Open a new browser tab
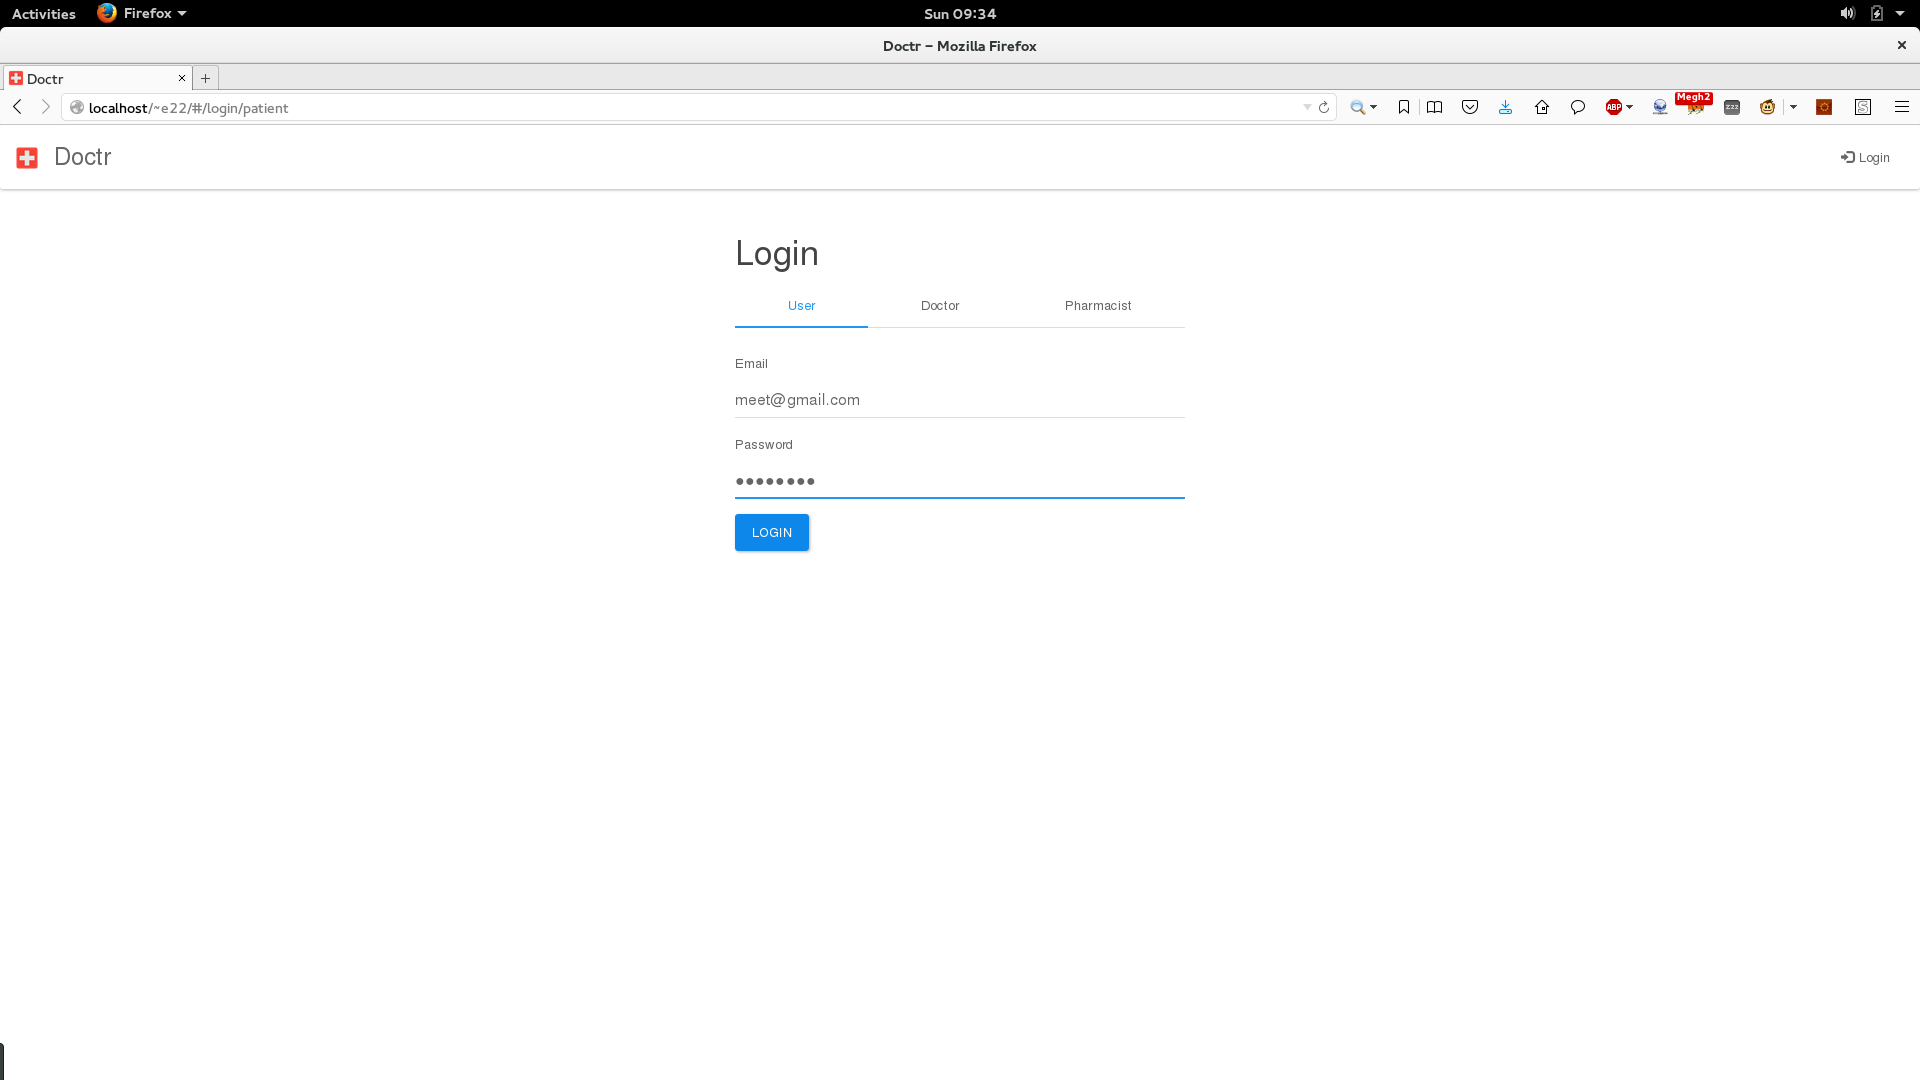 (206, 78)
